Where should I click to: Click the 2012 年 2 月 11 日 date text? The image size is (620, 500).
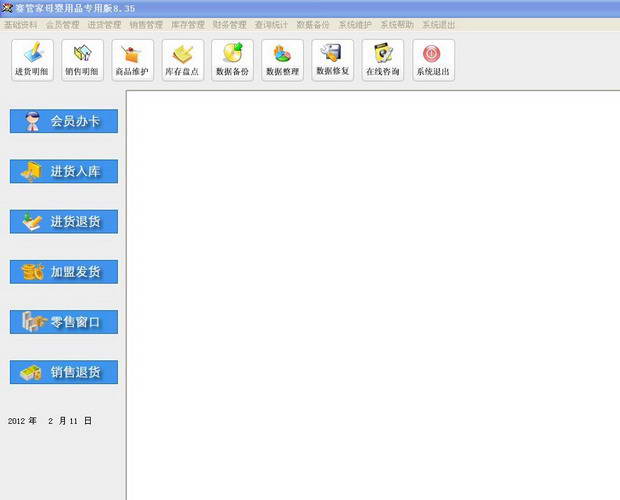click(50, 421)
